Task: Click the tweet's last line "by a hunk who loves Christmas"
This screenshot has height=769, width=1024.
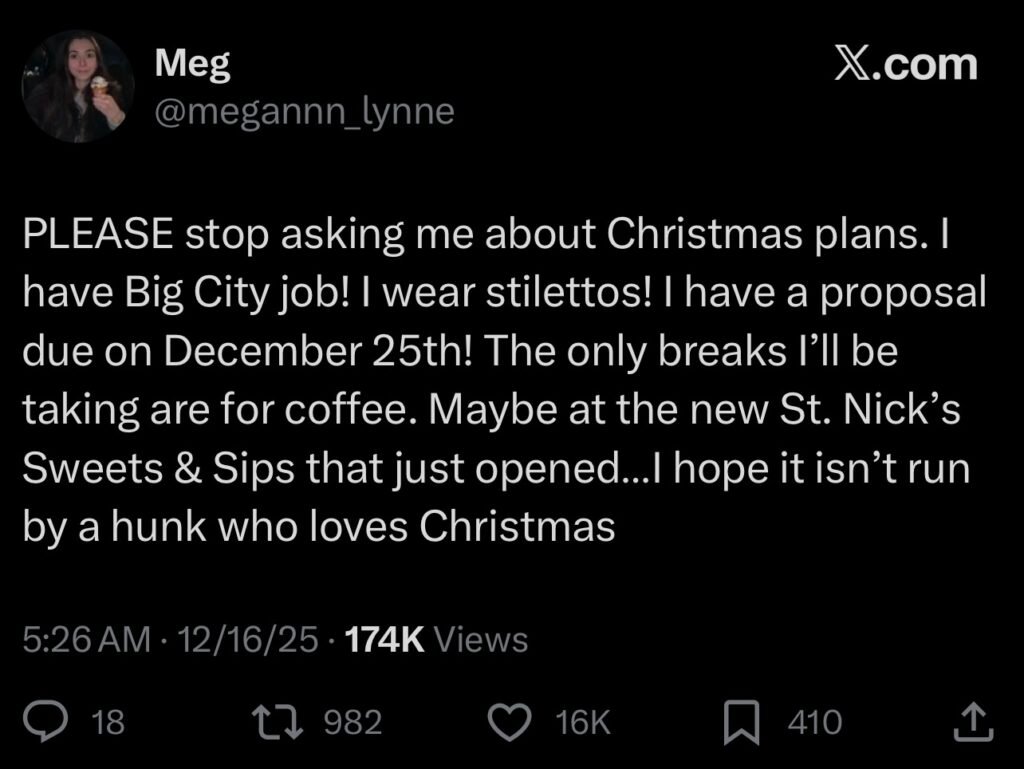Action: click(318, 526)
